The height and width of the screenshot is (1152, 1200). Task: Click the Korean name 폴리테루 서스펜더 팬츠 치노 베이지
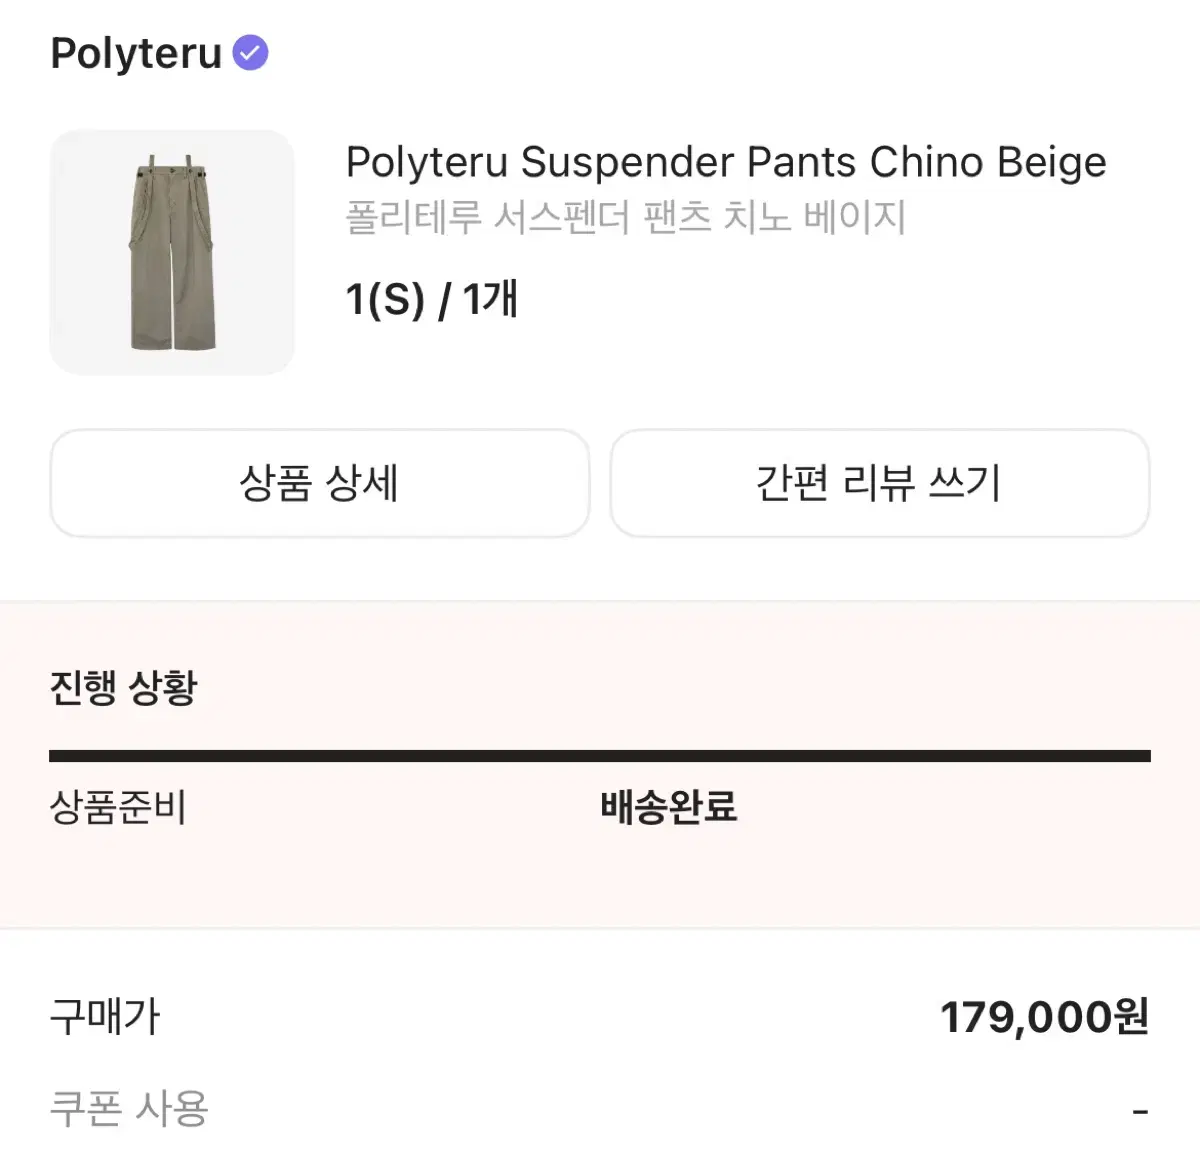point(624,219)
